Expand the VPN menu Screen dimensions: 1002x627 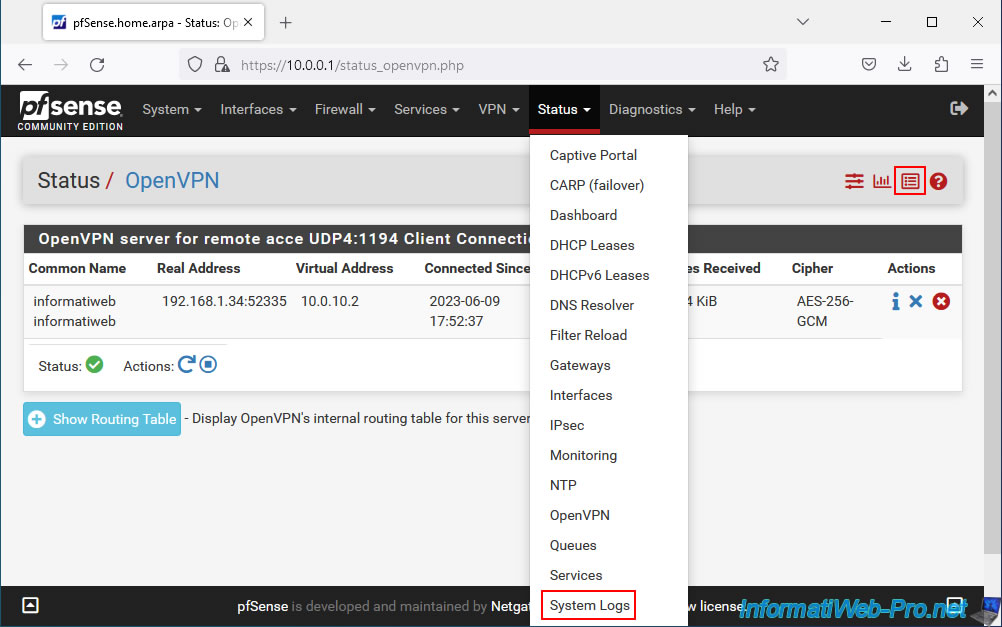(498, 109)
